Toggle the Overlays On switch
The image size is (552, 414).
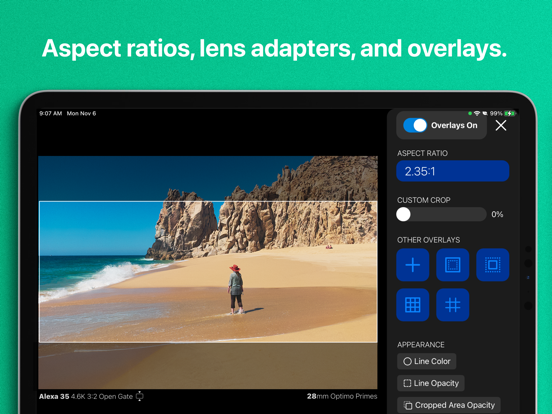tap(415, 125)
